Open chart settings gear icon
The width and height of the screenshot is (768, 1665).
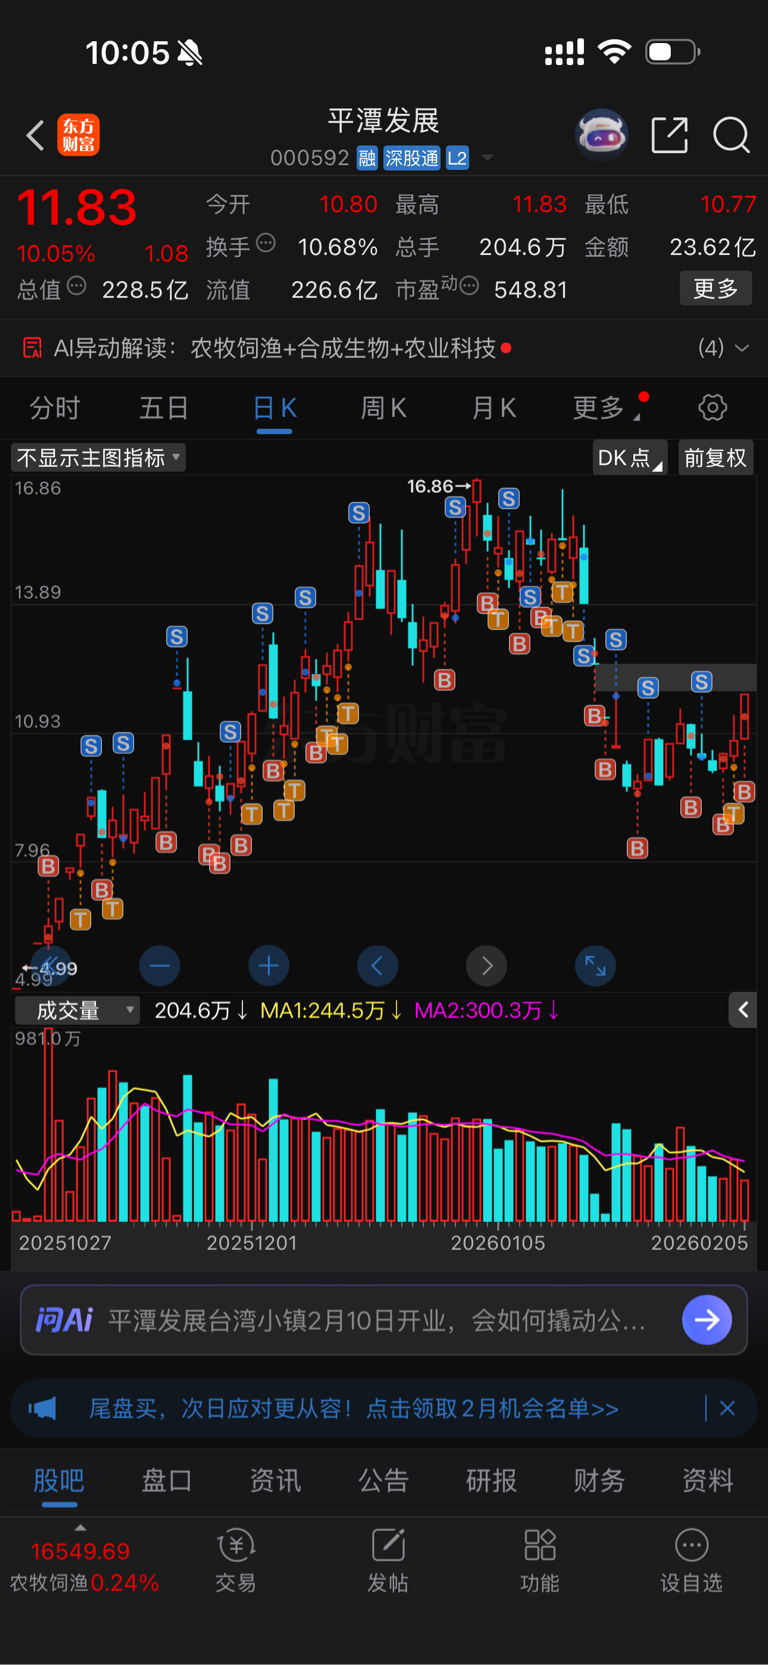point(712,407)
